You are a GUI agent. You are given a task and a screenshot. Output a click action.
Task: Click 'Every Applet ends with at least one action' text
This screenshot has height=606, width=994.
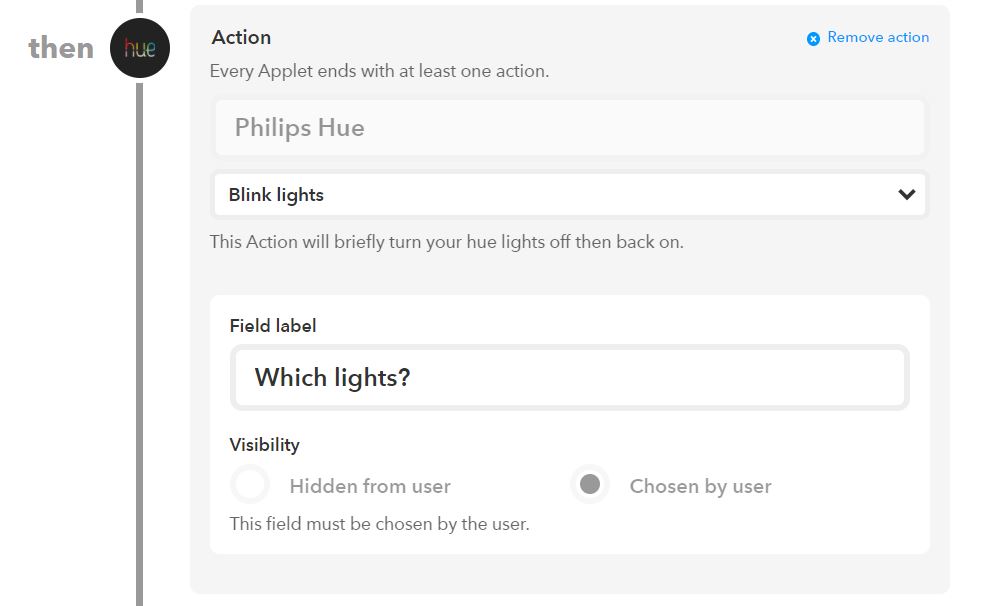click(379, 71)
